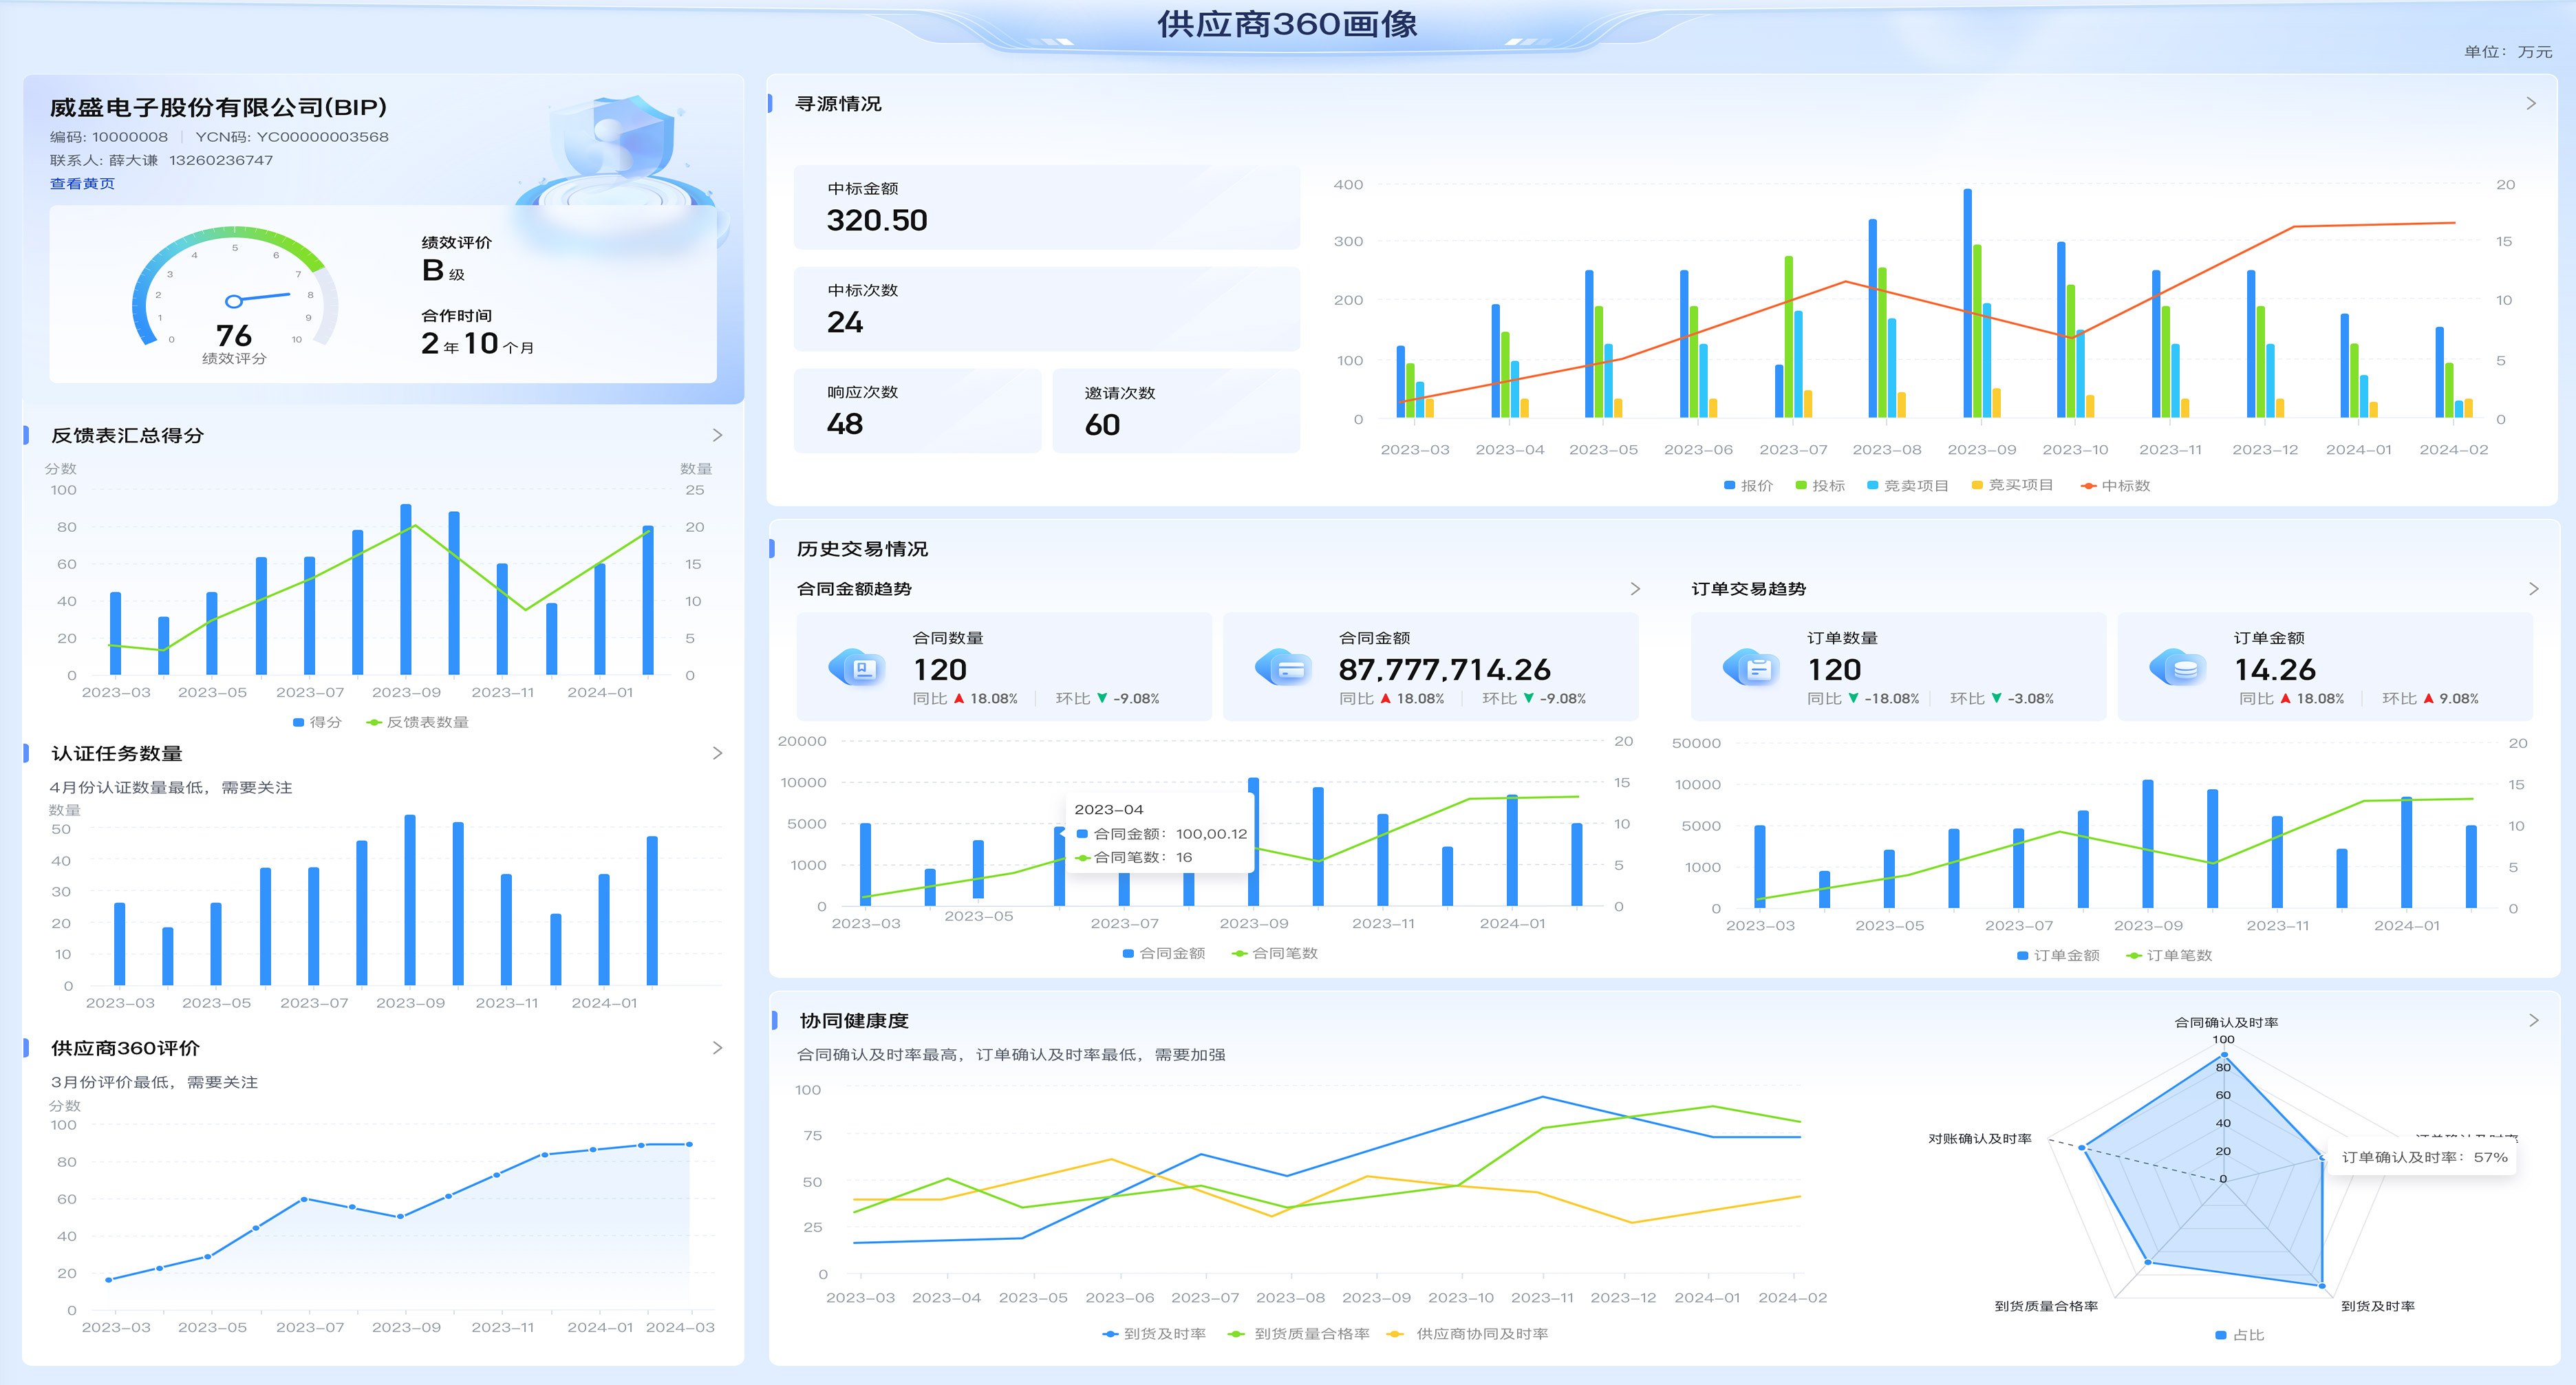Open the 查看黄页 link
The image size is (2576, 1385).
[x=82, y=184]
